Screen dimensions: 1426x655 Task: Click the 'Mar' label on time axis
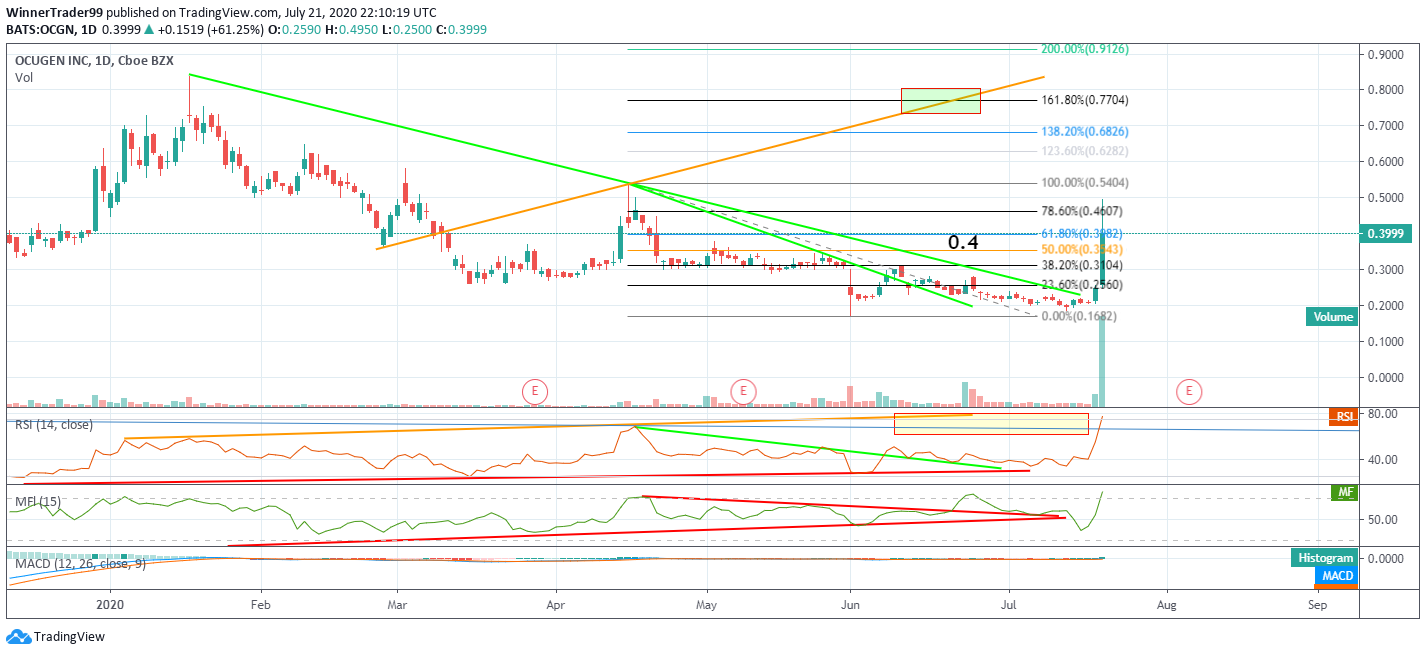398,605
